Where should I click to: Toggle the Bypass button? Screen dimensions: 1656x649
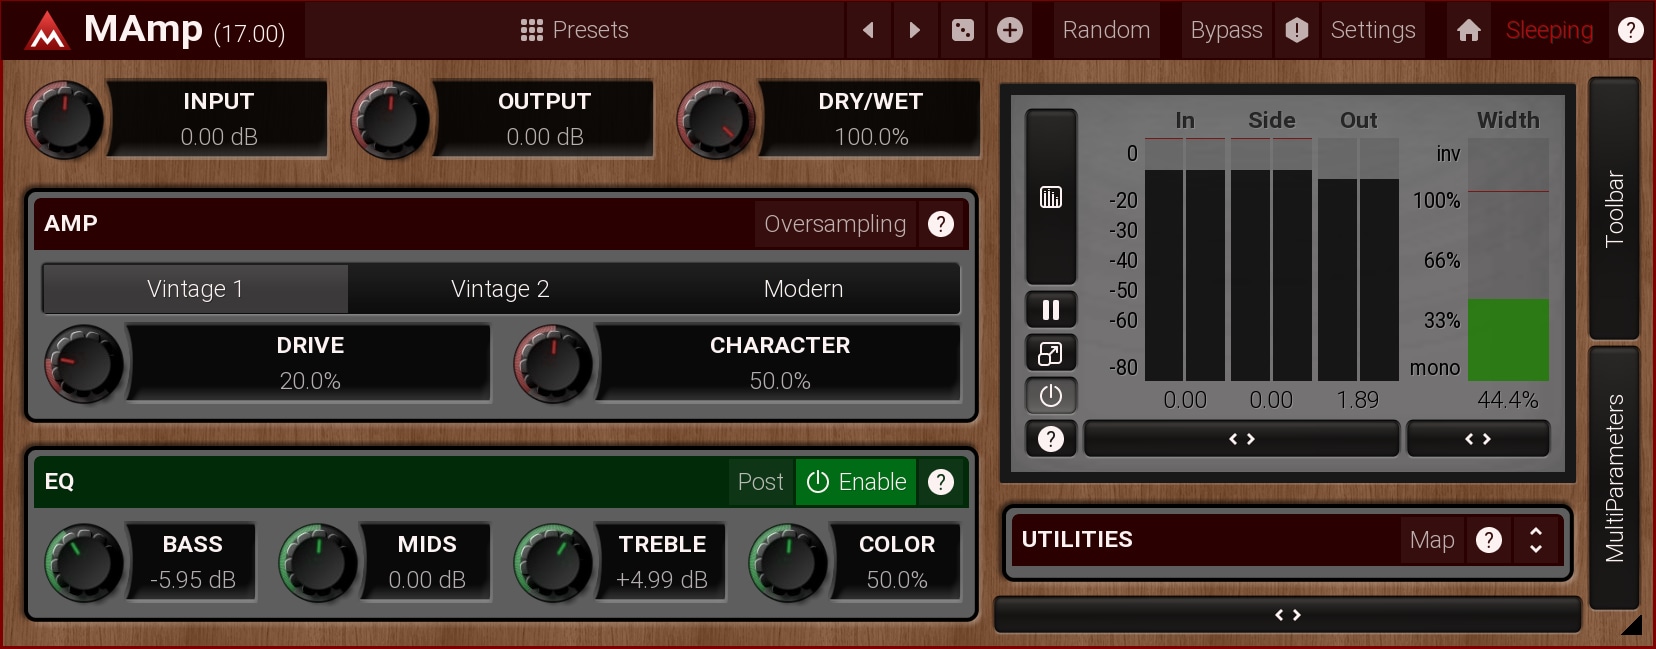point(1226,30)
